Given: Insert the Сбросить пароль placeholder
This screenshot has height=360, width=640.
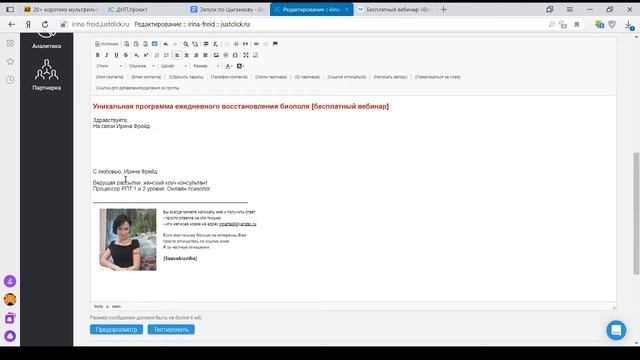Looking at the screenshot, I should click(x=186, y=77).
